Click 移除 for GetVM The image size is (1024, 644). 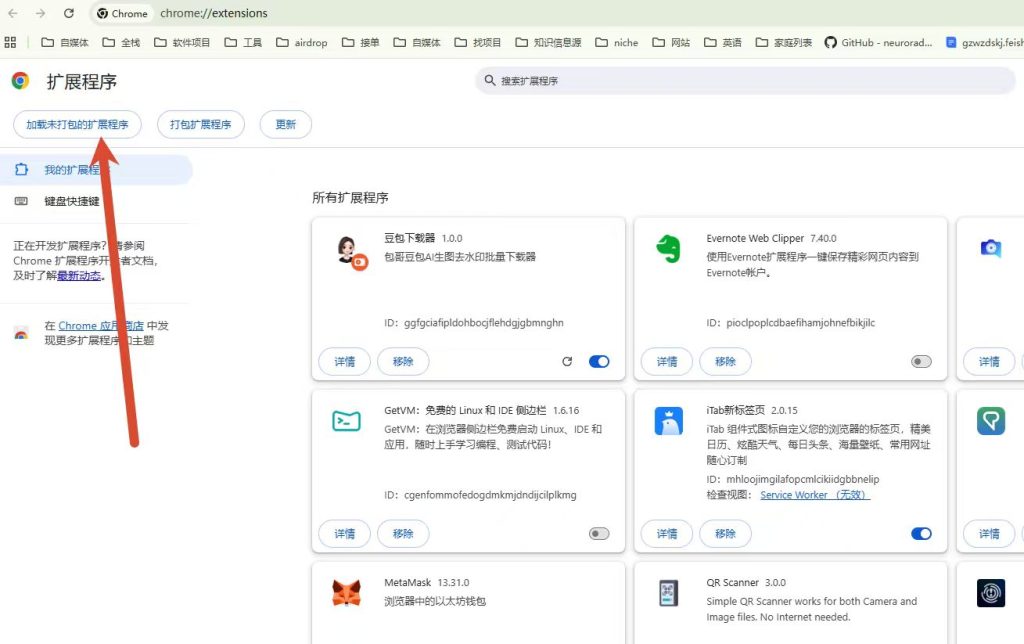click(403, 534)
